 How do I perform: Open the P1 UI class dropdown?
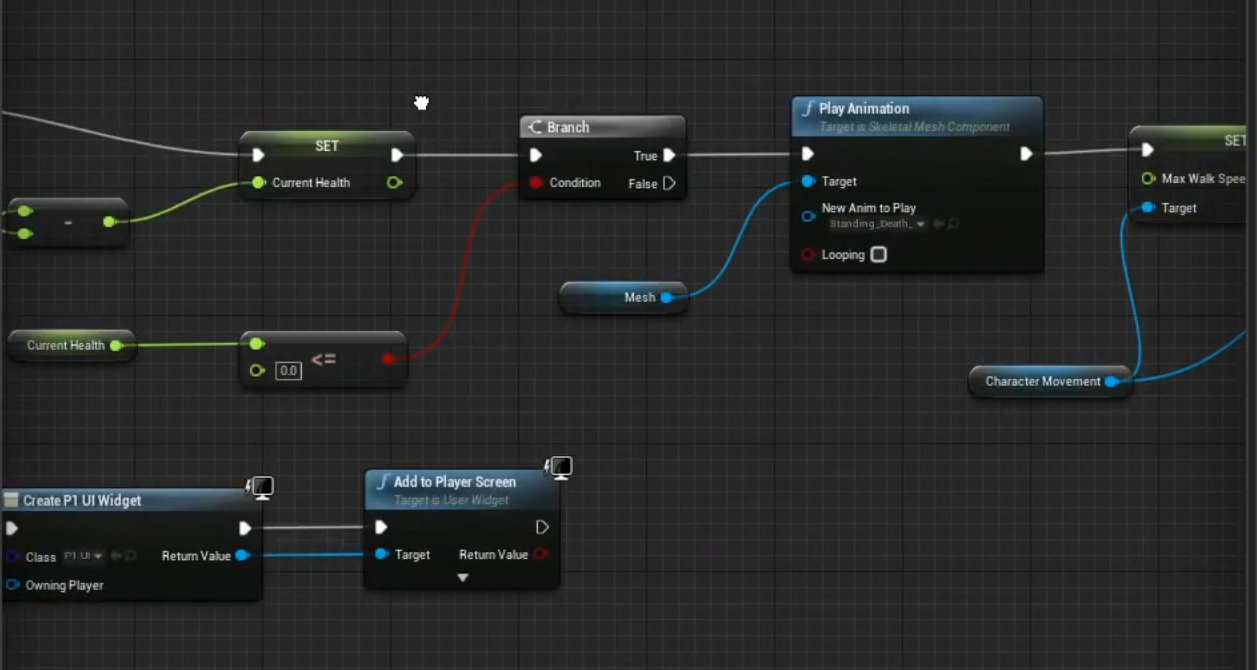tap(84, 556)
